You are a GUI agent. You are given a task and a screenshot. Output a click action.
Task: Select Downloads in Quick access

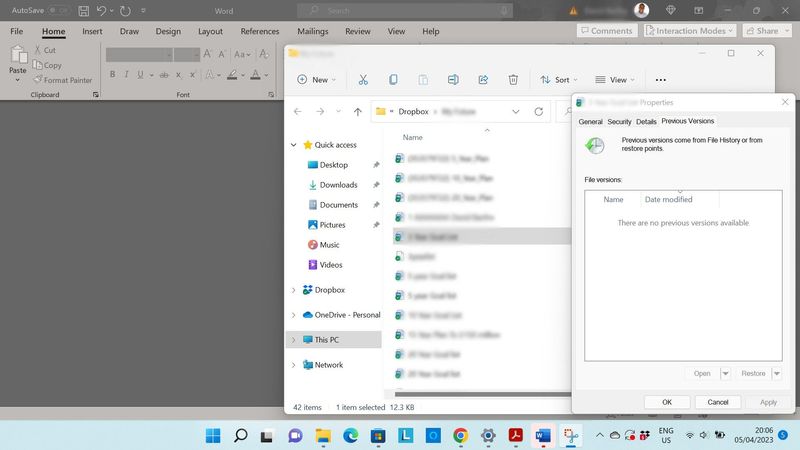click(338, 185)
